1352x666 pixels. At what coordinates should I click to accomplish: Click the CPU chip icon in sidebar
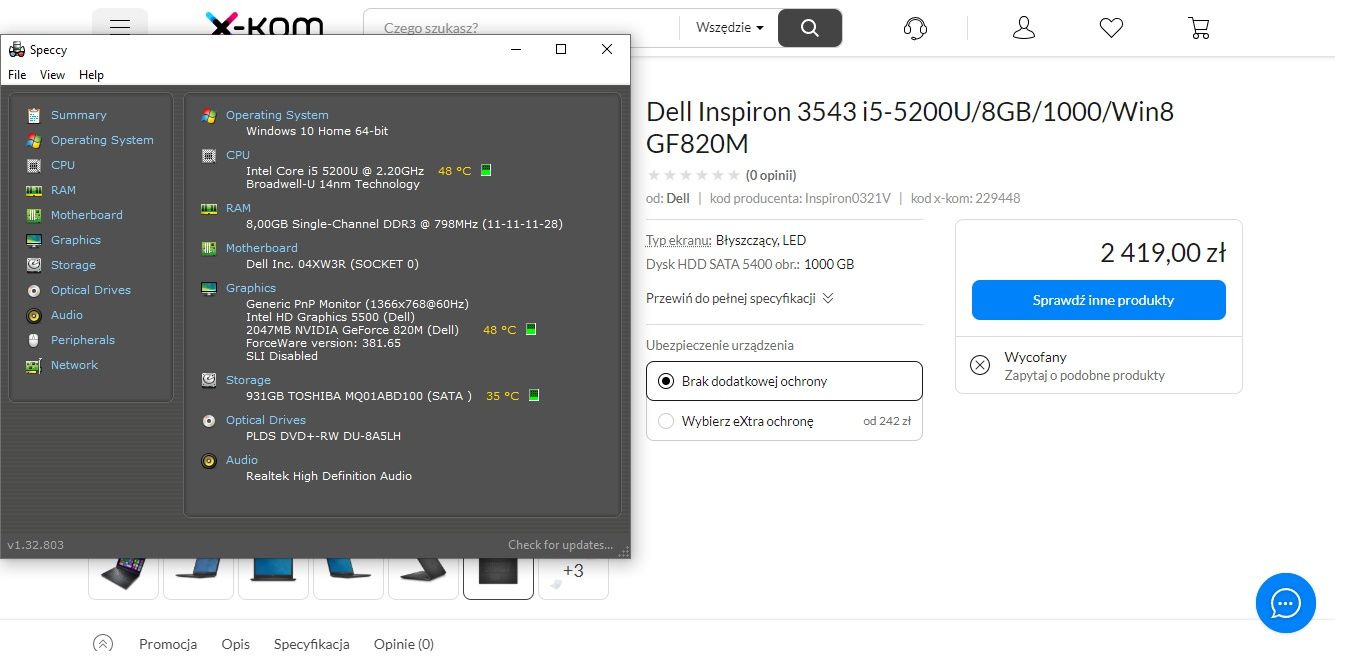click(x=34, y=165)
